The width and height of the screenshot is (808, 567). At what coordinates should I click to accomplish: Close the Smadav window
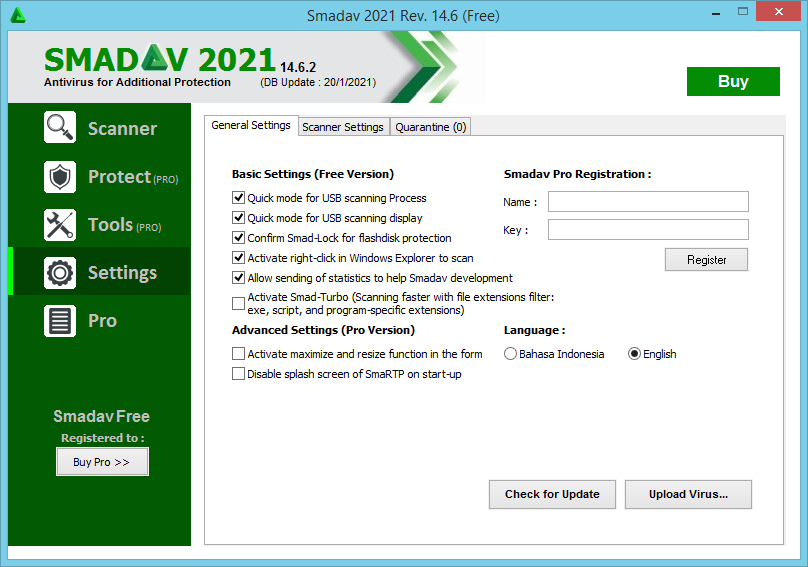[779, 11]
